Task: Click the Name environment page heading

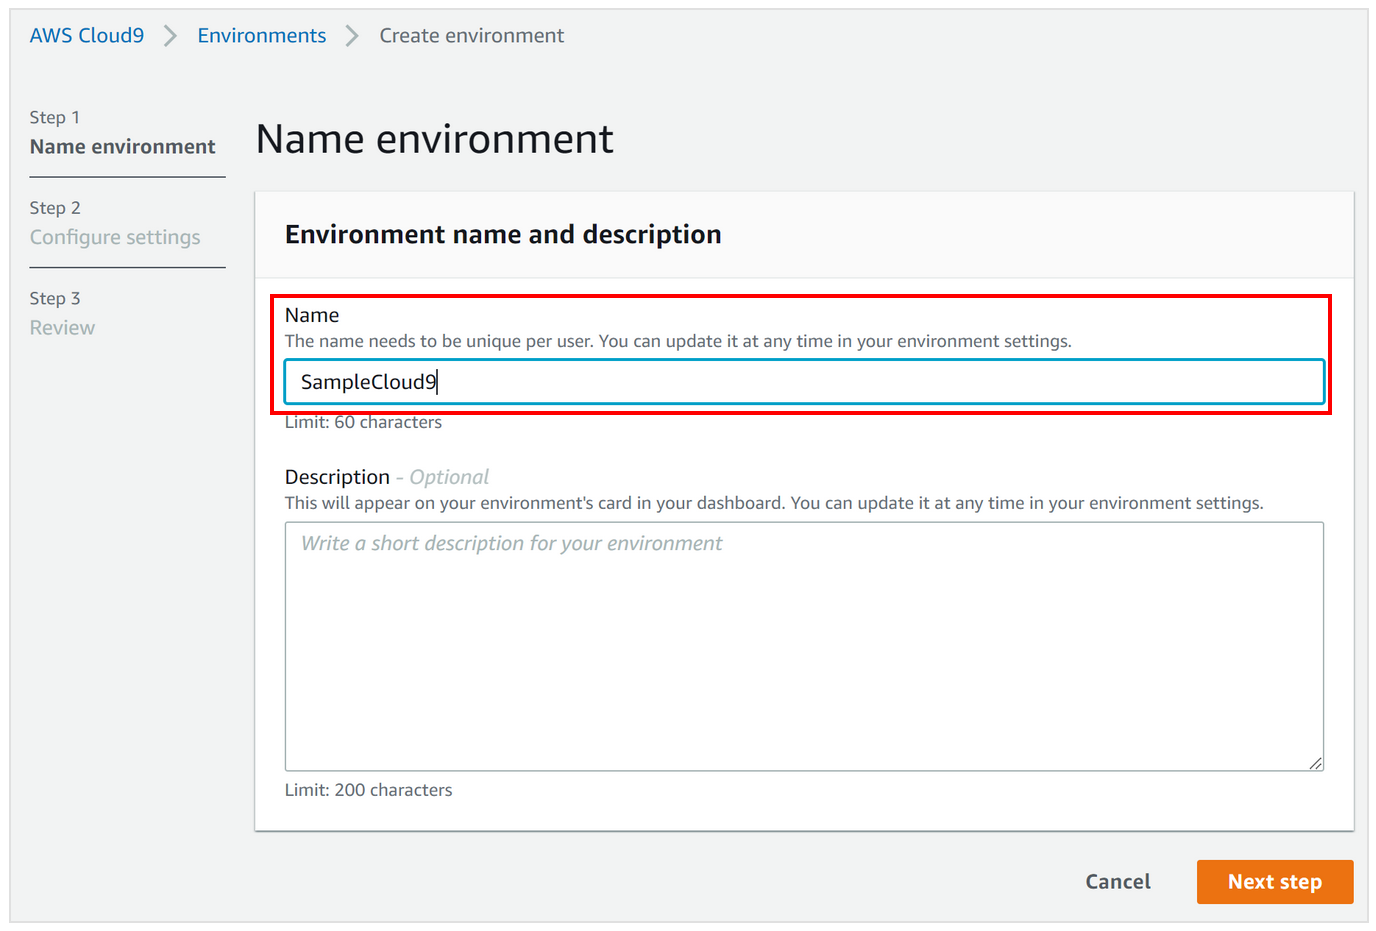Action: coord(435,139)
